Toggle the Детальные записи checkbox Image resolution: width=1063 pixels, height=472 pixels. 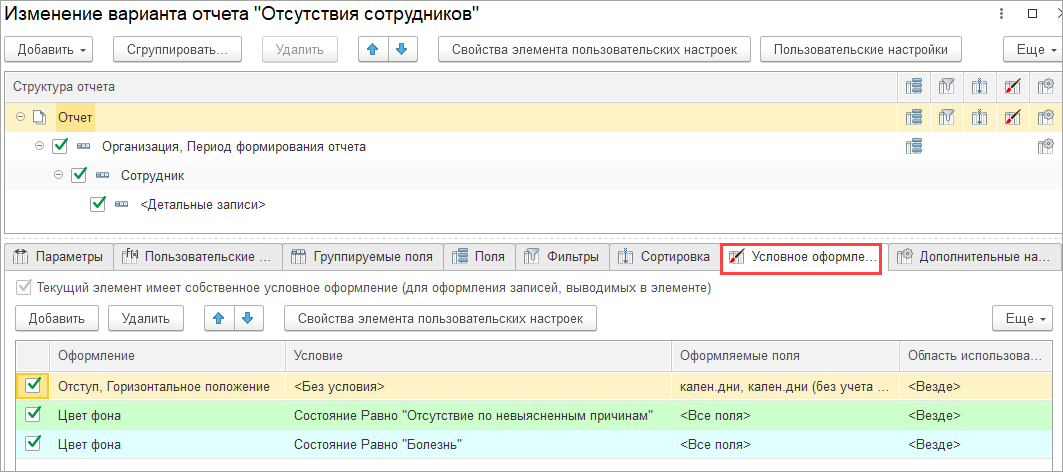(x=98, y=204)
